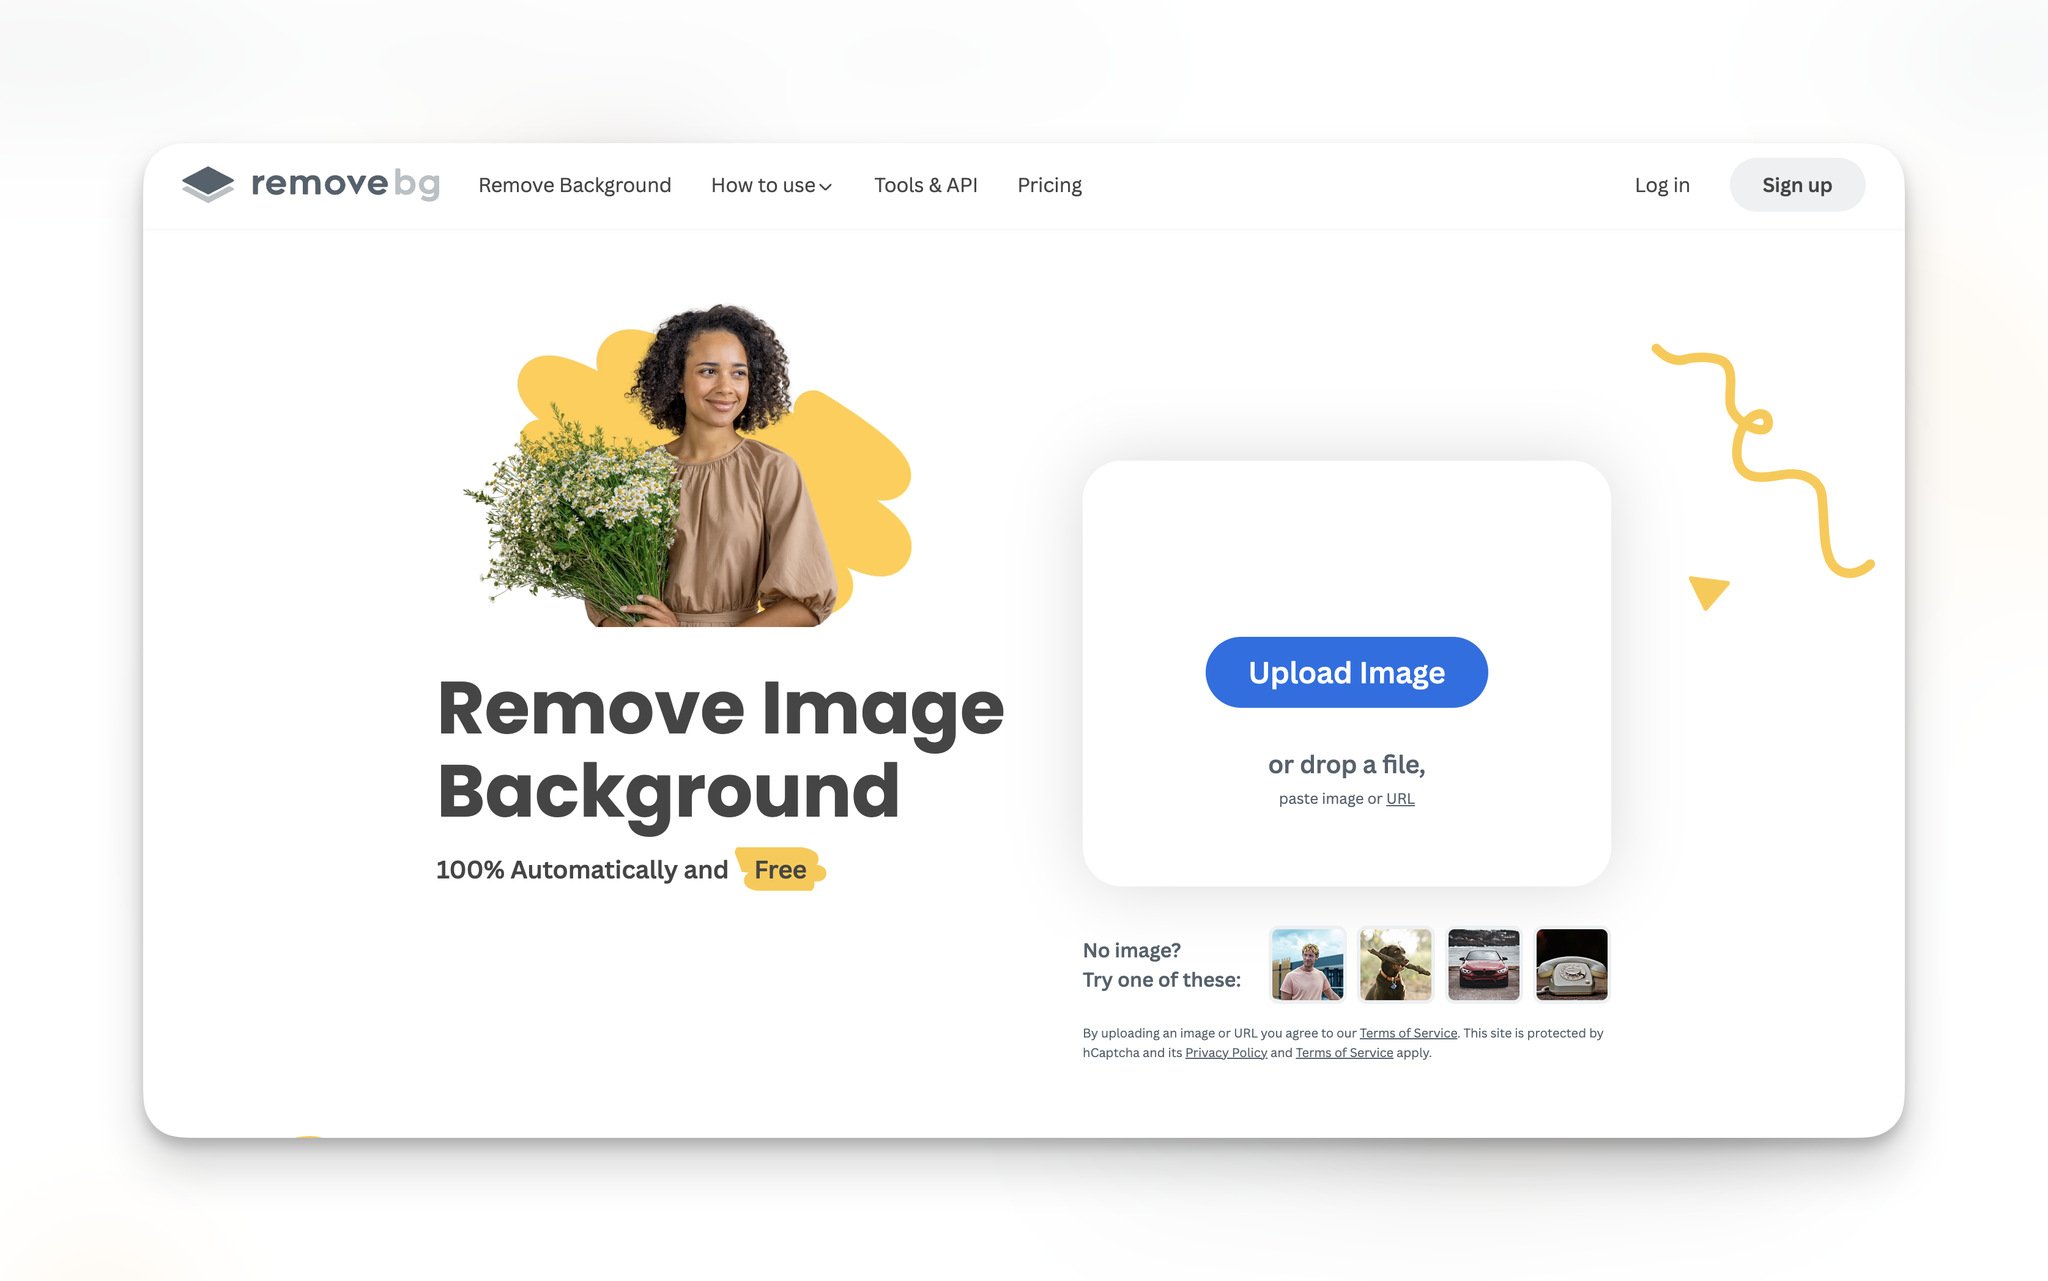This screenshot has width=2048, height=1281.
Task: Click the Log in button
Action: click(x=1663, y=184)
